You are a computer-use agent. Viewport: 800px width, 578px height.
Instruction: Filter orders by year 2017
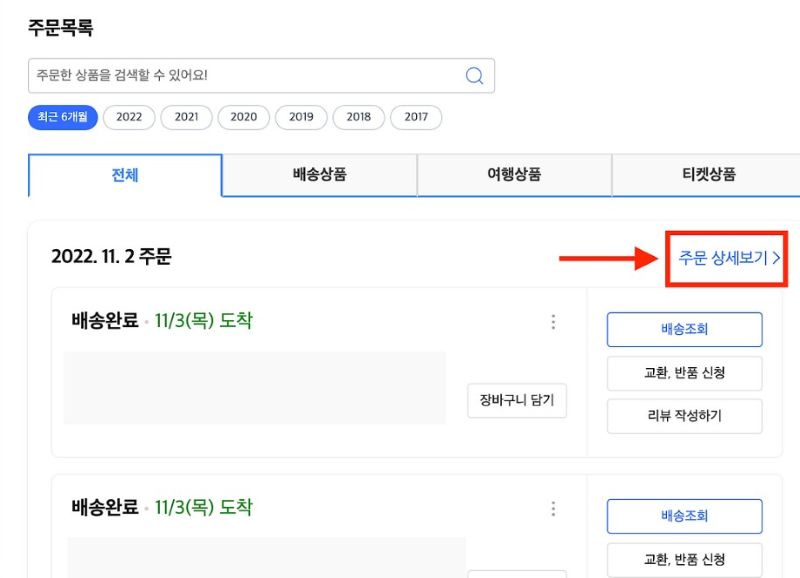pos(416,117)
